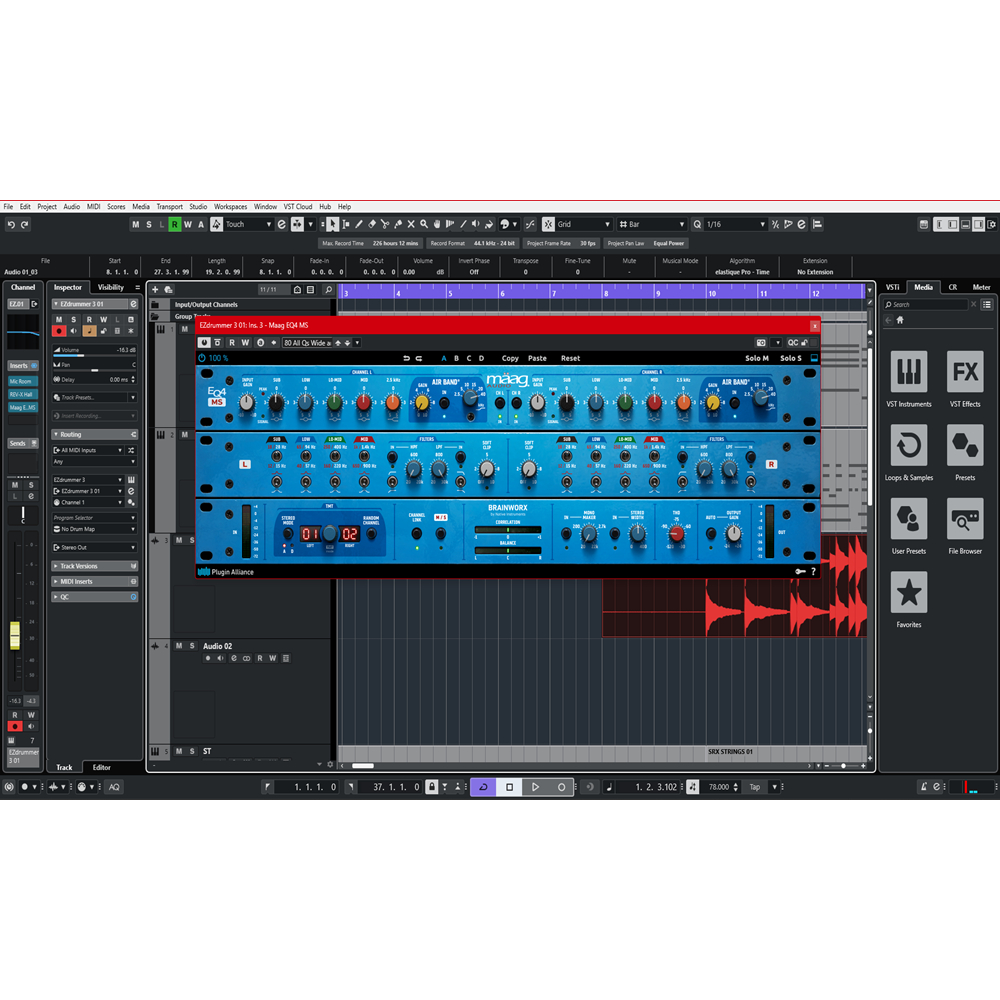Select the Split scissors tool
This screenshot has height=1000, width=1000.
coord(385,224)
